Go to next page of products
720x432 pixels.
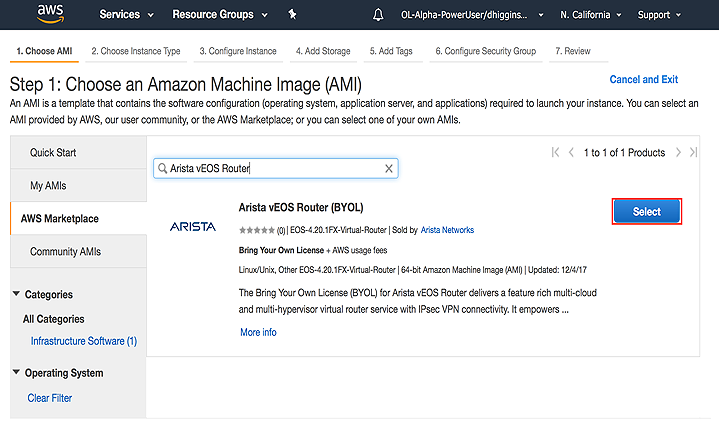[x=678, y=152]
